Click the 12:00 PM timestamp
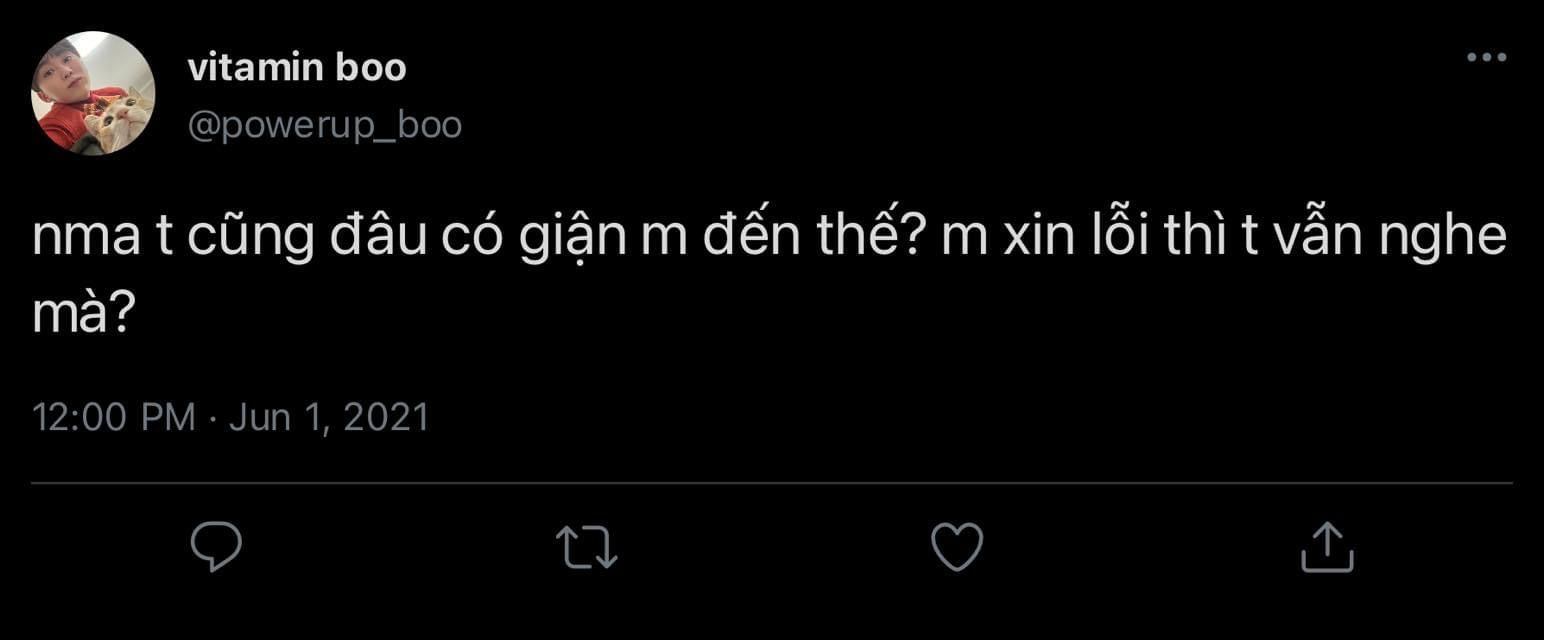Viewport: 1544px width, 640px height. click(114, 416)
